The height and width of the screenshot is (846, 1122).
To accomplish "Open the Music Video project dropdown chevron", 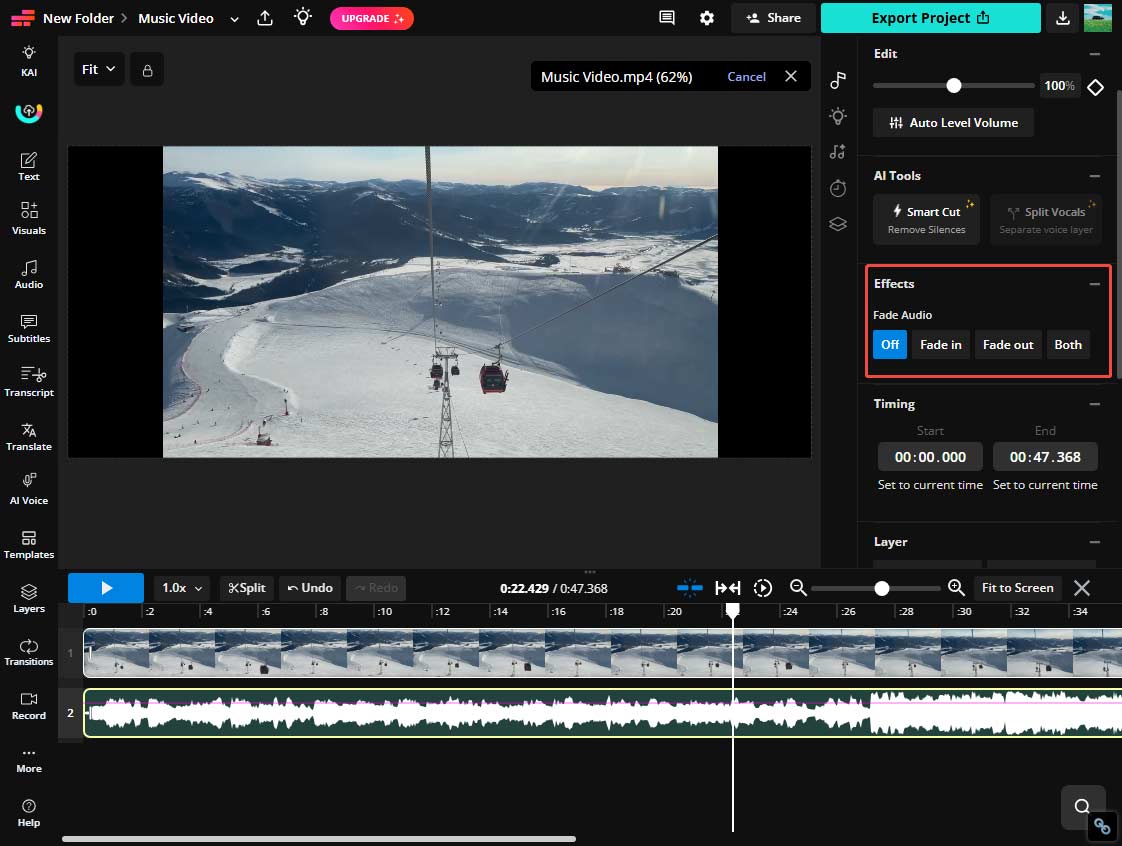I will [x=234, y=19].
